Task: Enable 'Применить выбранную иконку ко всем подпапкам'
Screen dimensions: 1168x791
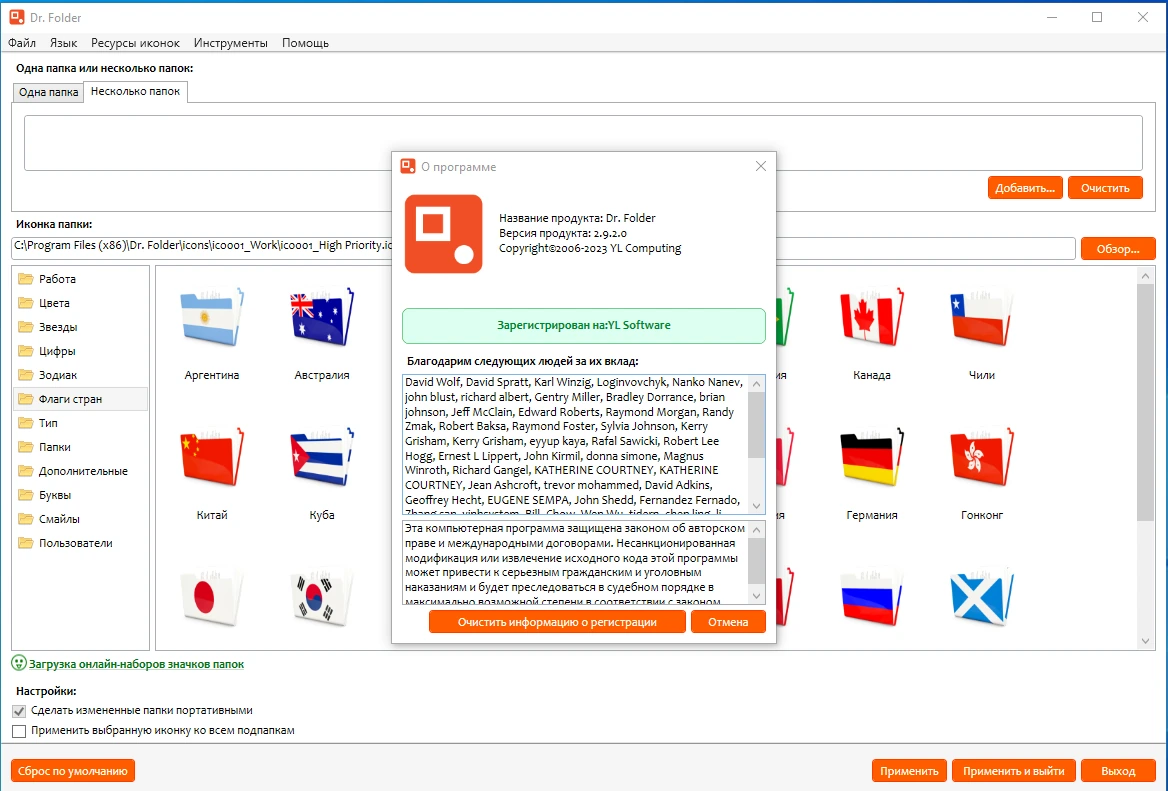Action: (19, 731)
